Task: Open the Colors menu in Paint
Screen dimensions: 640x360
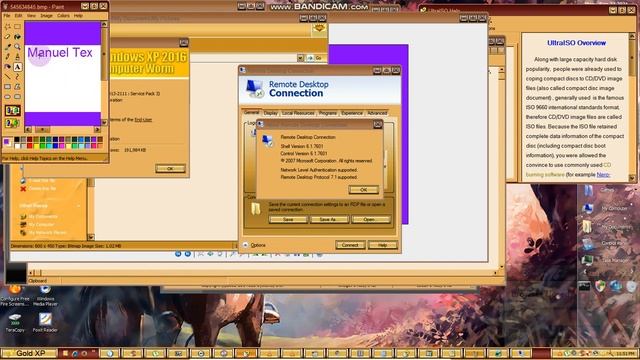Action: [x=63, y=16]
